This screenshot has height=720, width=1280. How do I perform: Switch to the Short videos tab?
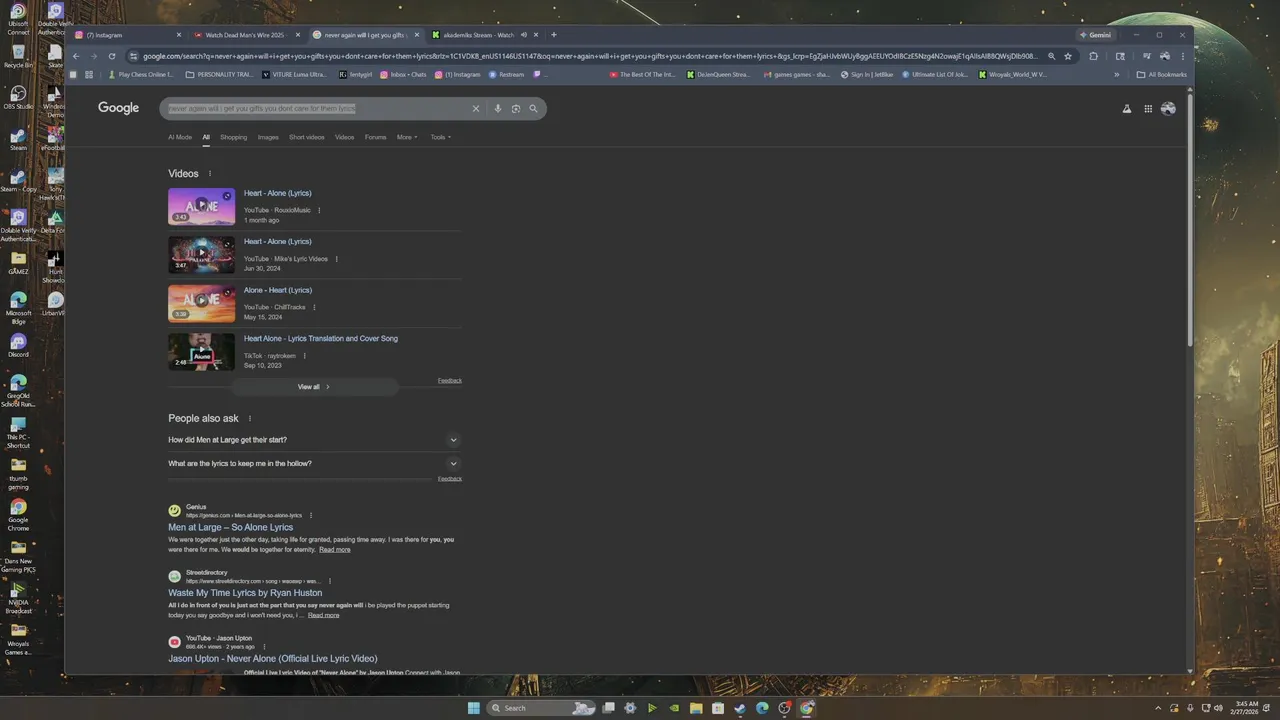coord(307,137)
